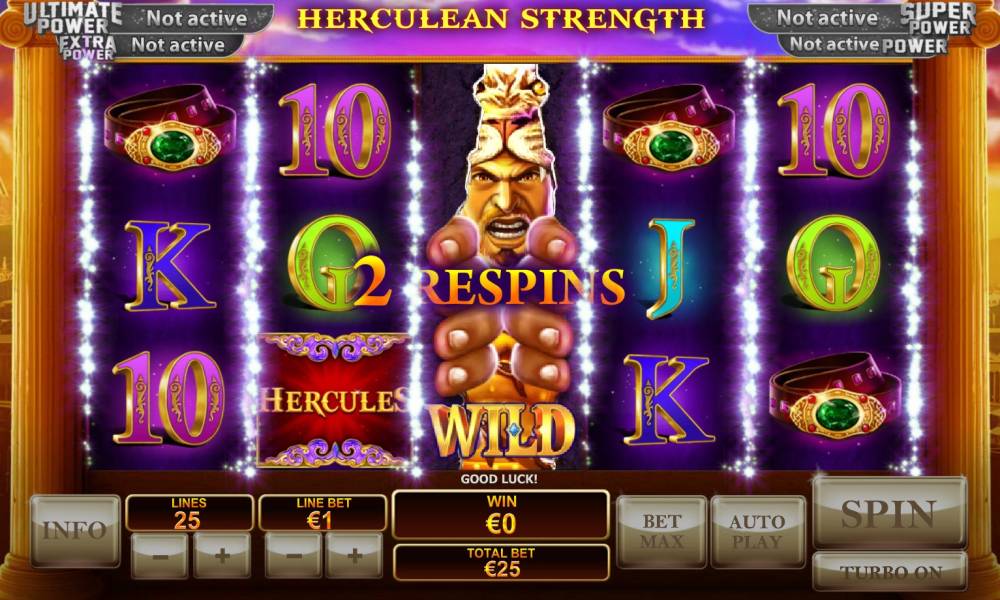The height and width of the screenshot is (600, 1000).
Task: Set the maximum bet with Bet Max
Action: 661,531
